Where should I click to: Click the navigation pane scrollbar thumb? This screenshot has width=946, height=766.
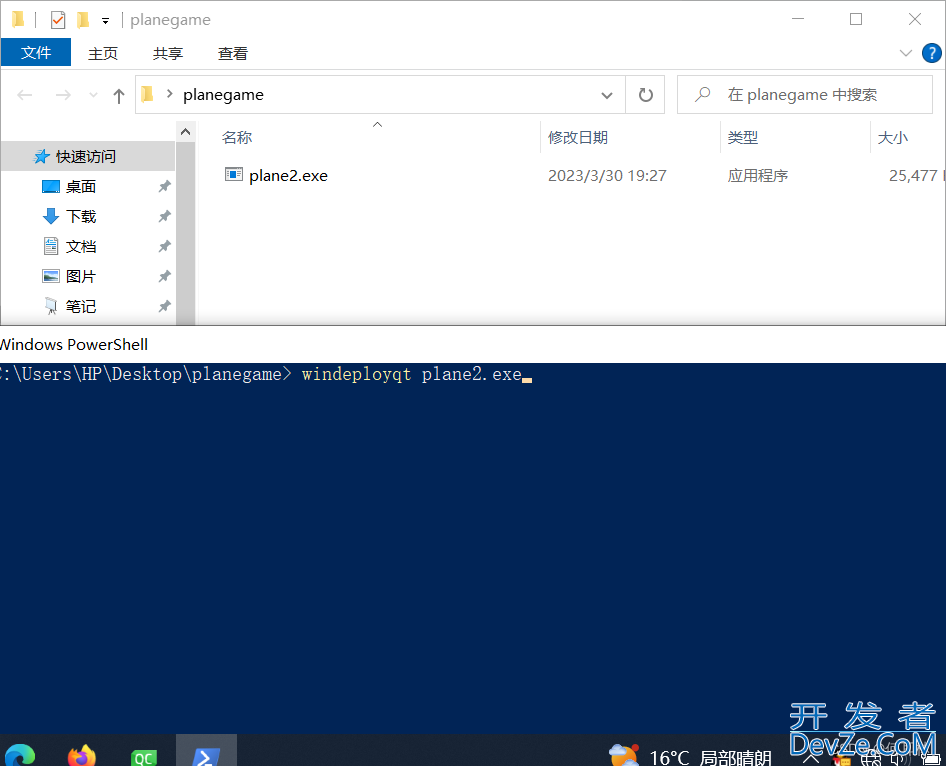185,233
